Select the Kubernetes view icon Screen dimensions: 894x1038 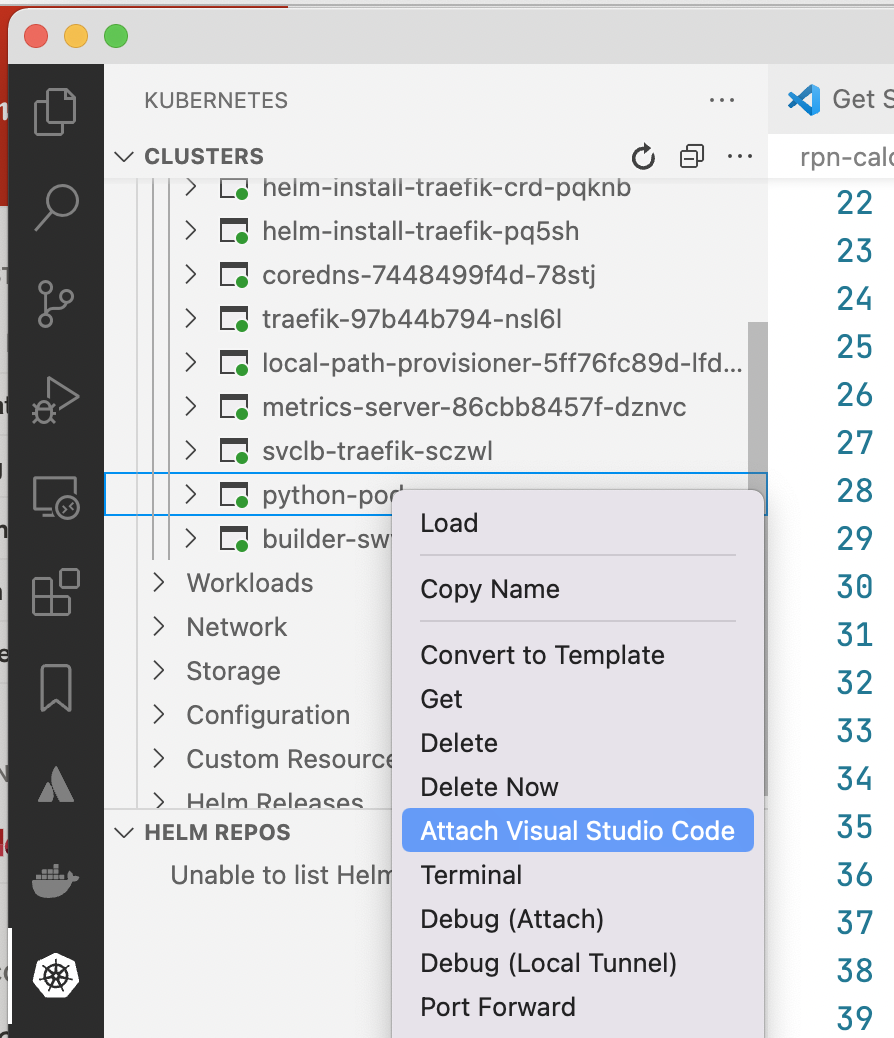coord(56,976)
